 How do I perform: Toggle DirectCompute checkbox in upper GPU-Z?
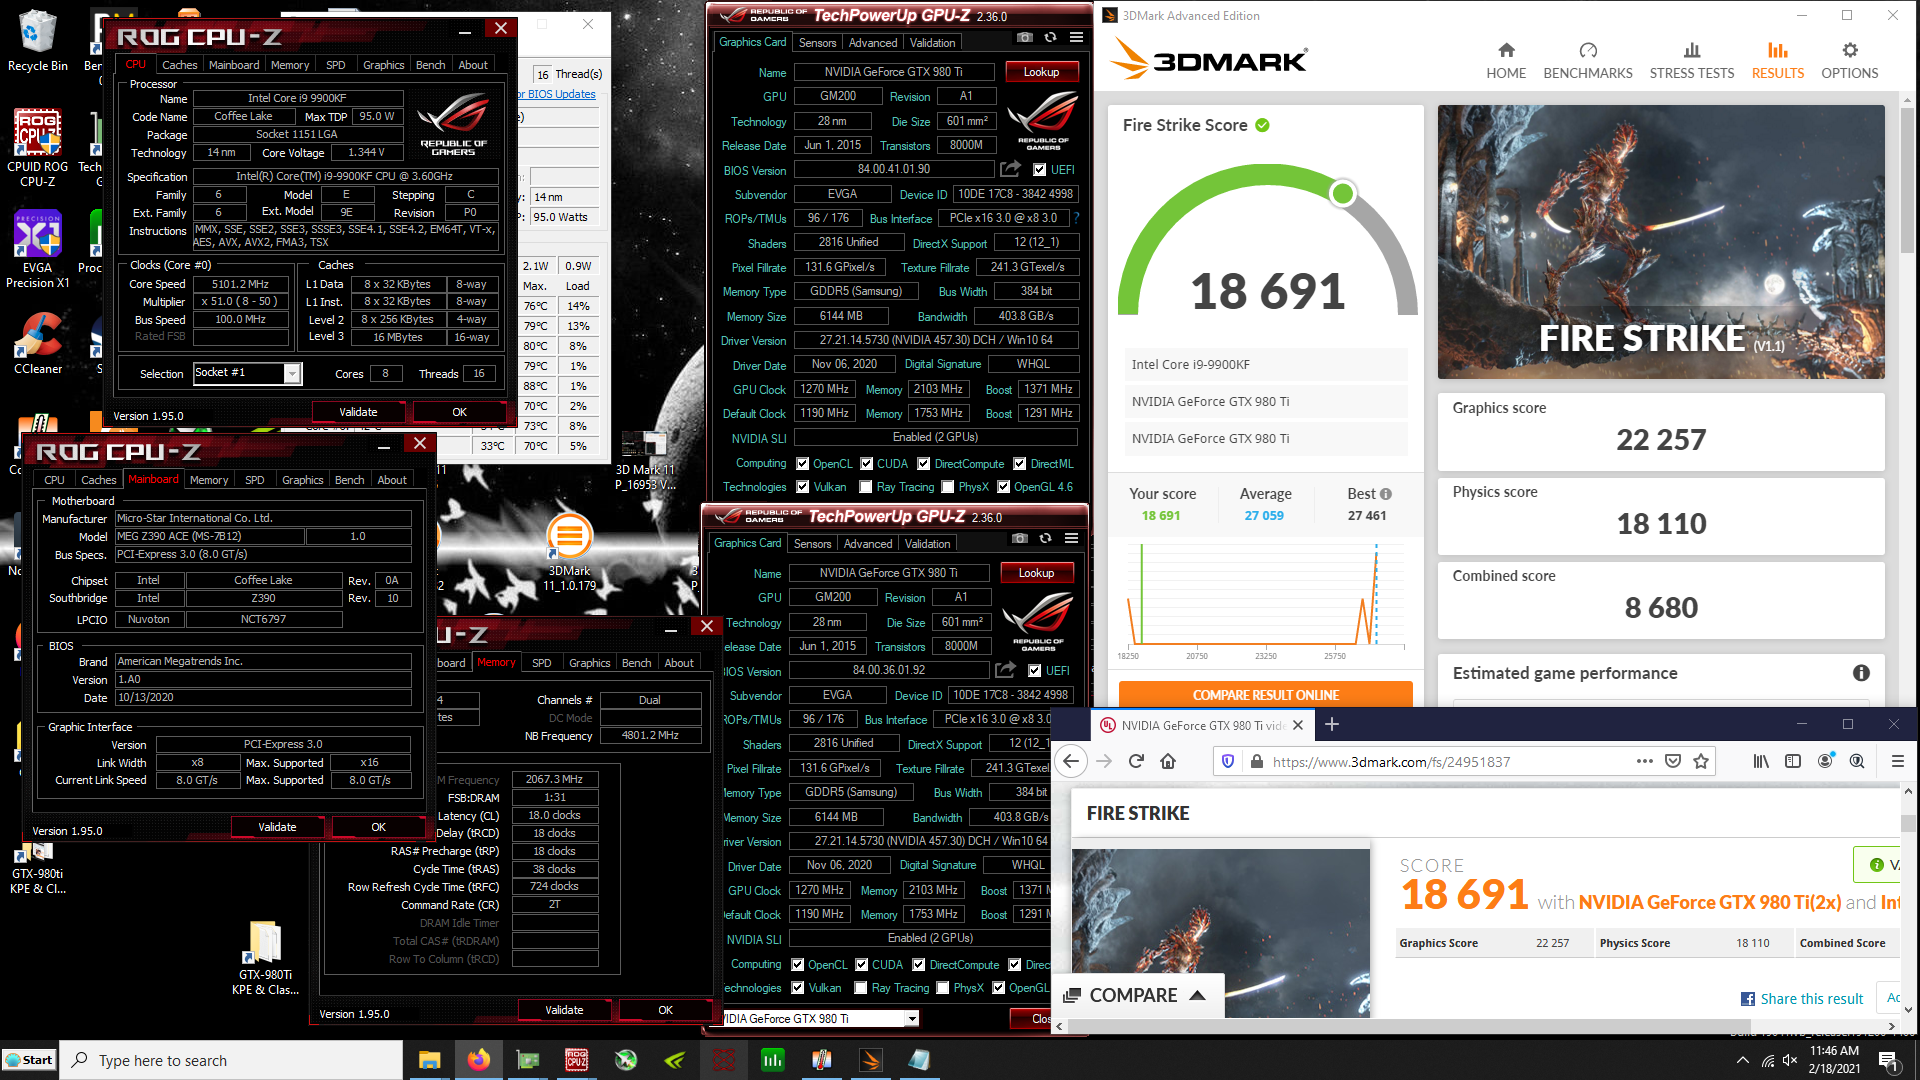924,464
